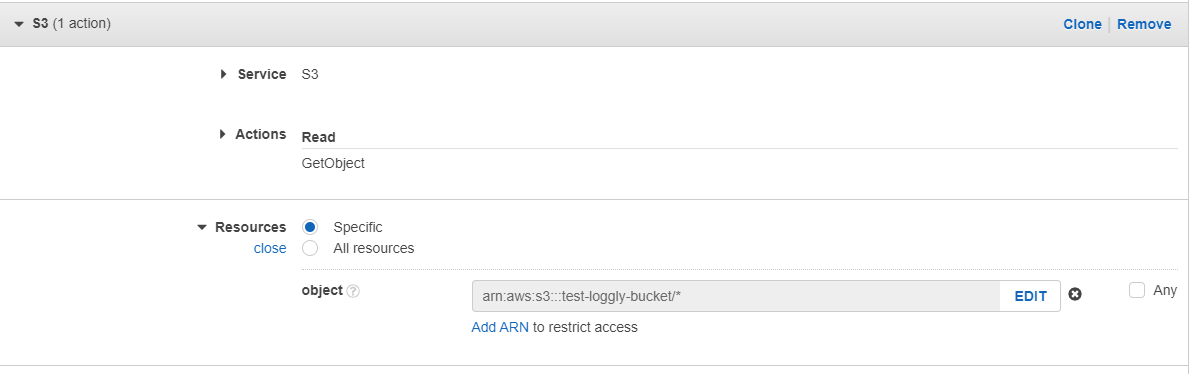Image resolution: width=1191 pixels, height=374 pixels.
Task: Click the close link under Resources
Action: (x=270, y=248)
